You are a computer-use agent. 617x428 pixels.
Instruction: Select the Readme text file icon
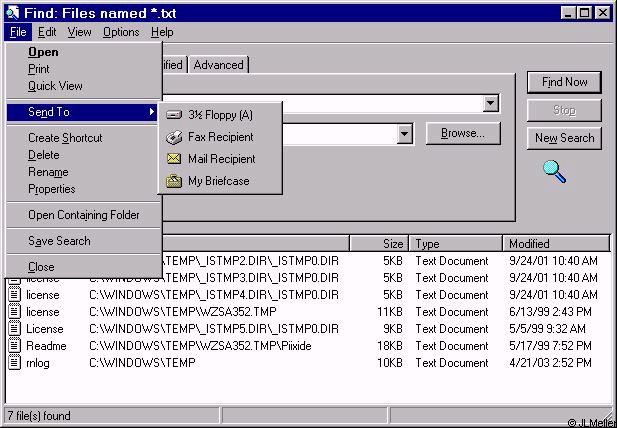pyautogui.click(x=15, y=346)
